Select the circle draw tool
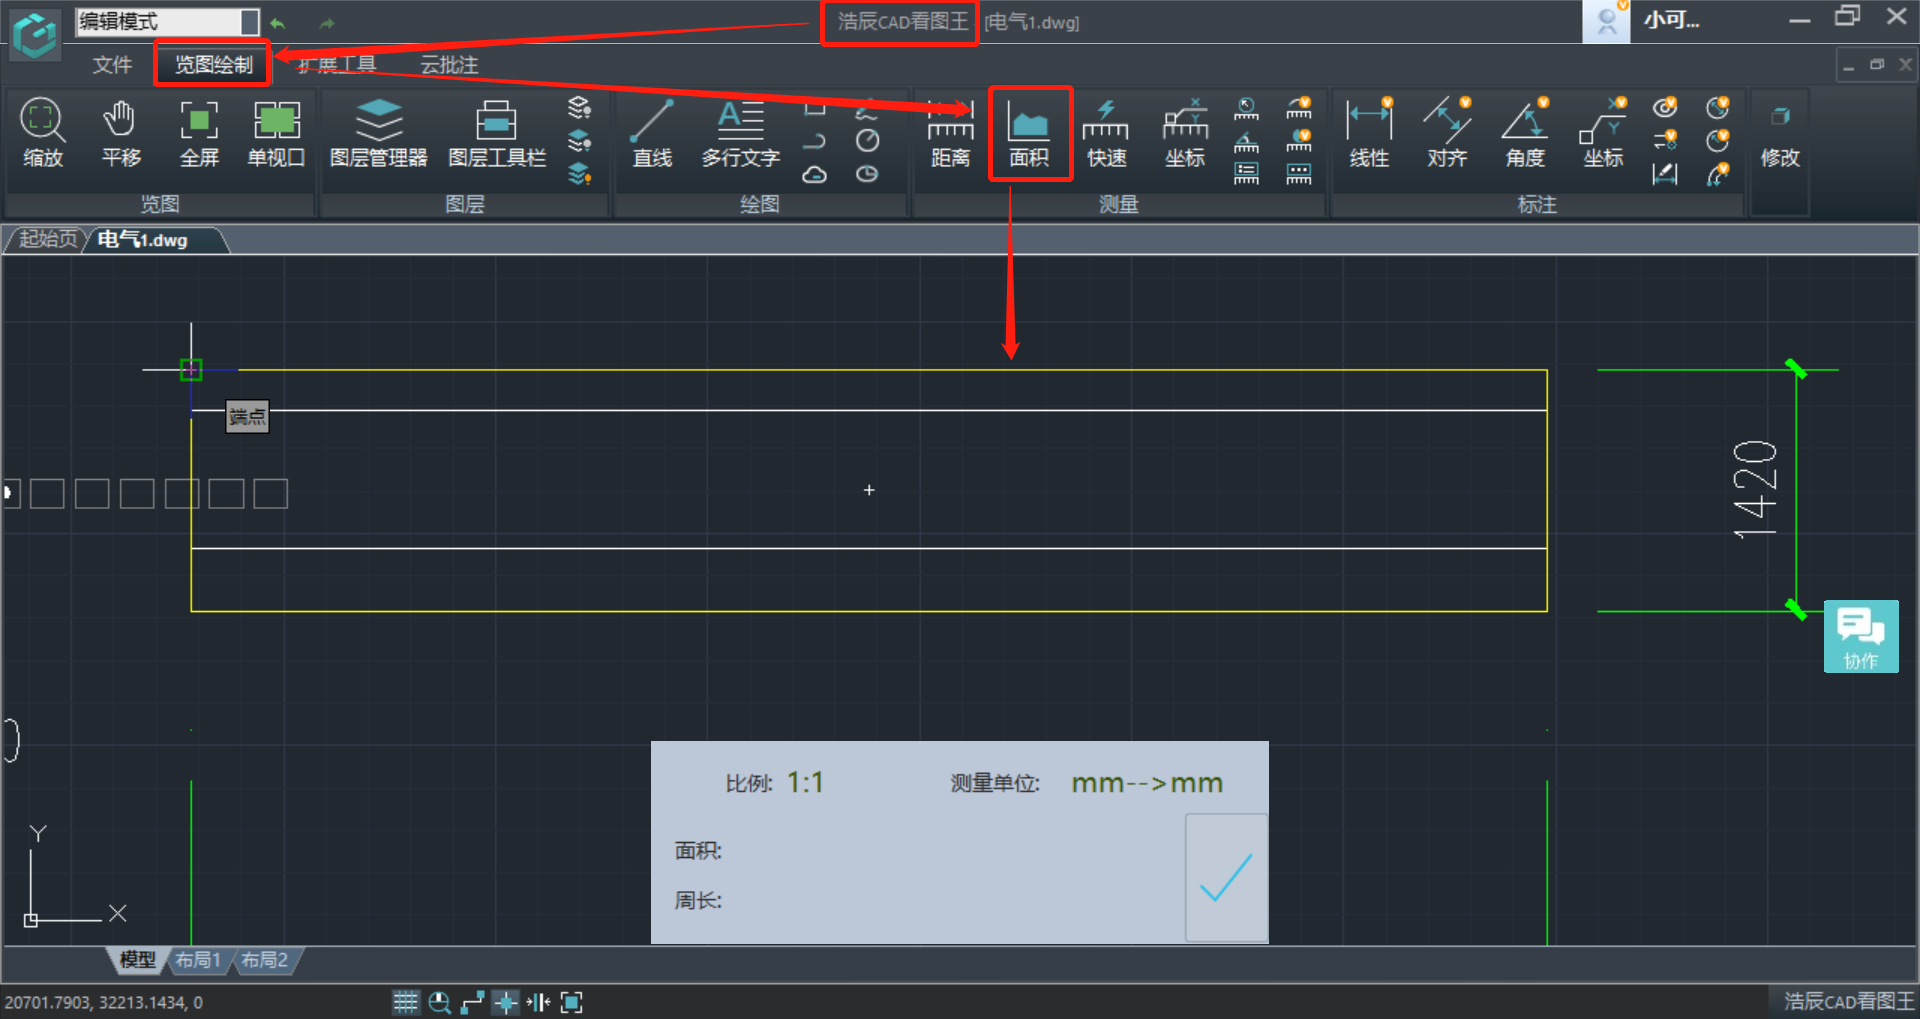 (867, 141)
